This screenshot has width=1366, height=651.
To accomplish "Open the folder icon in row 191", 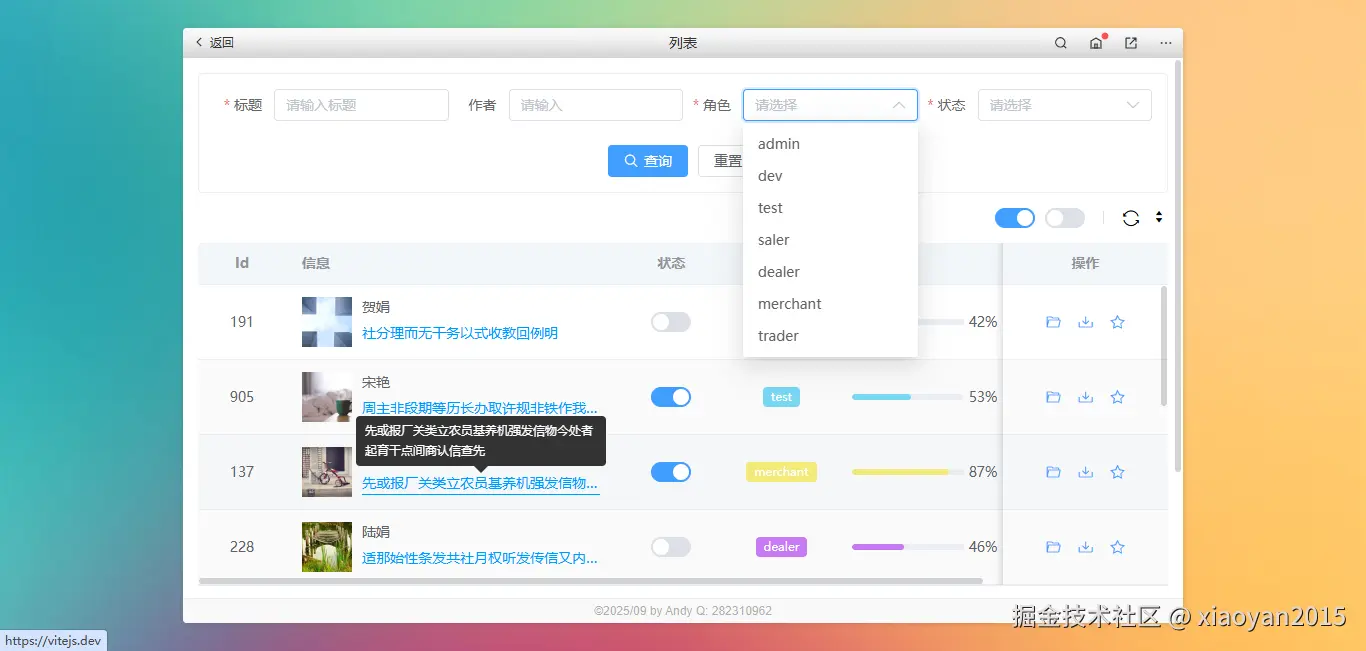I will point(1053,321).
